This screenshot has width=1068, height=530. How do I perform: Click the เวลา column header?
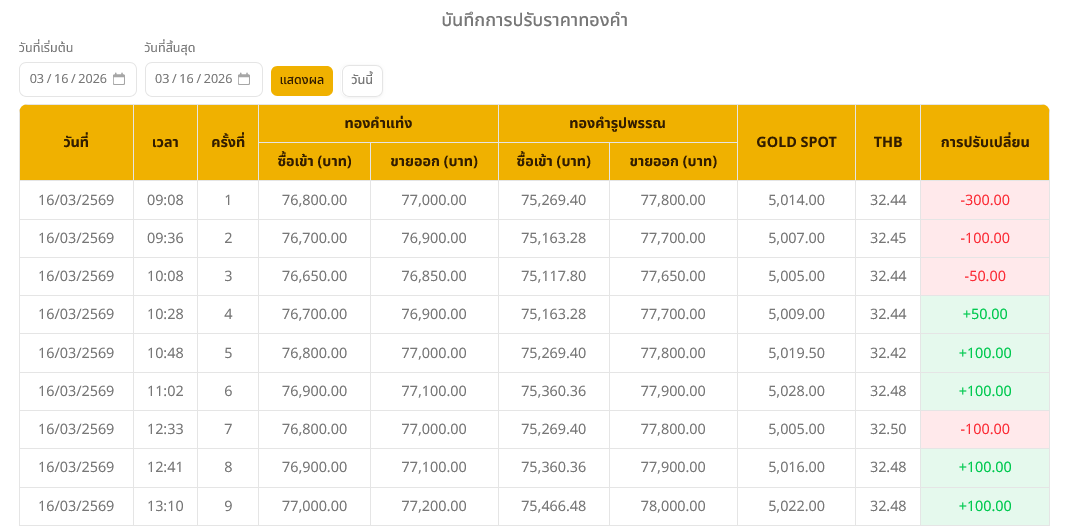tap(165, 142)
